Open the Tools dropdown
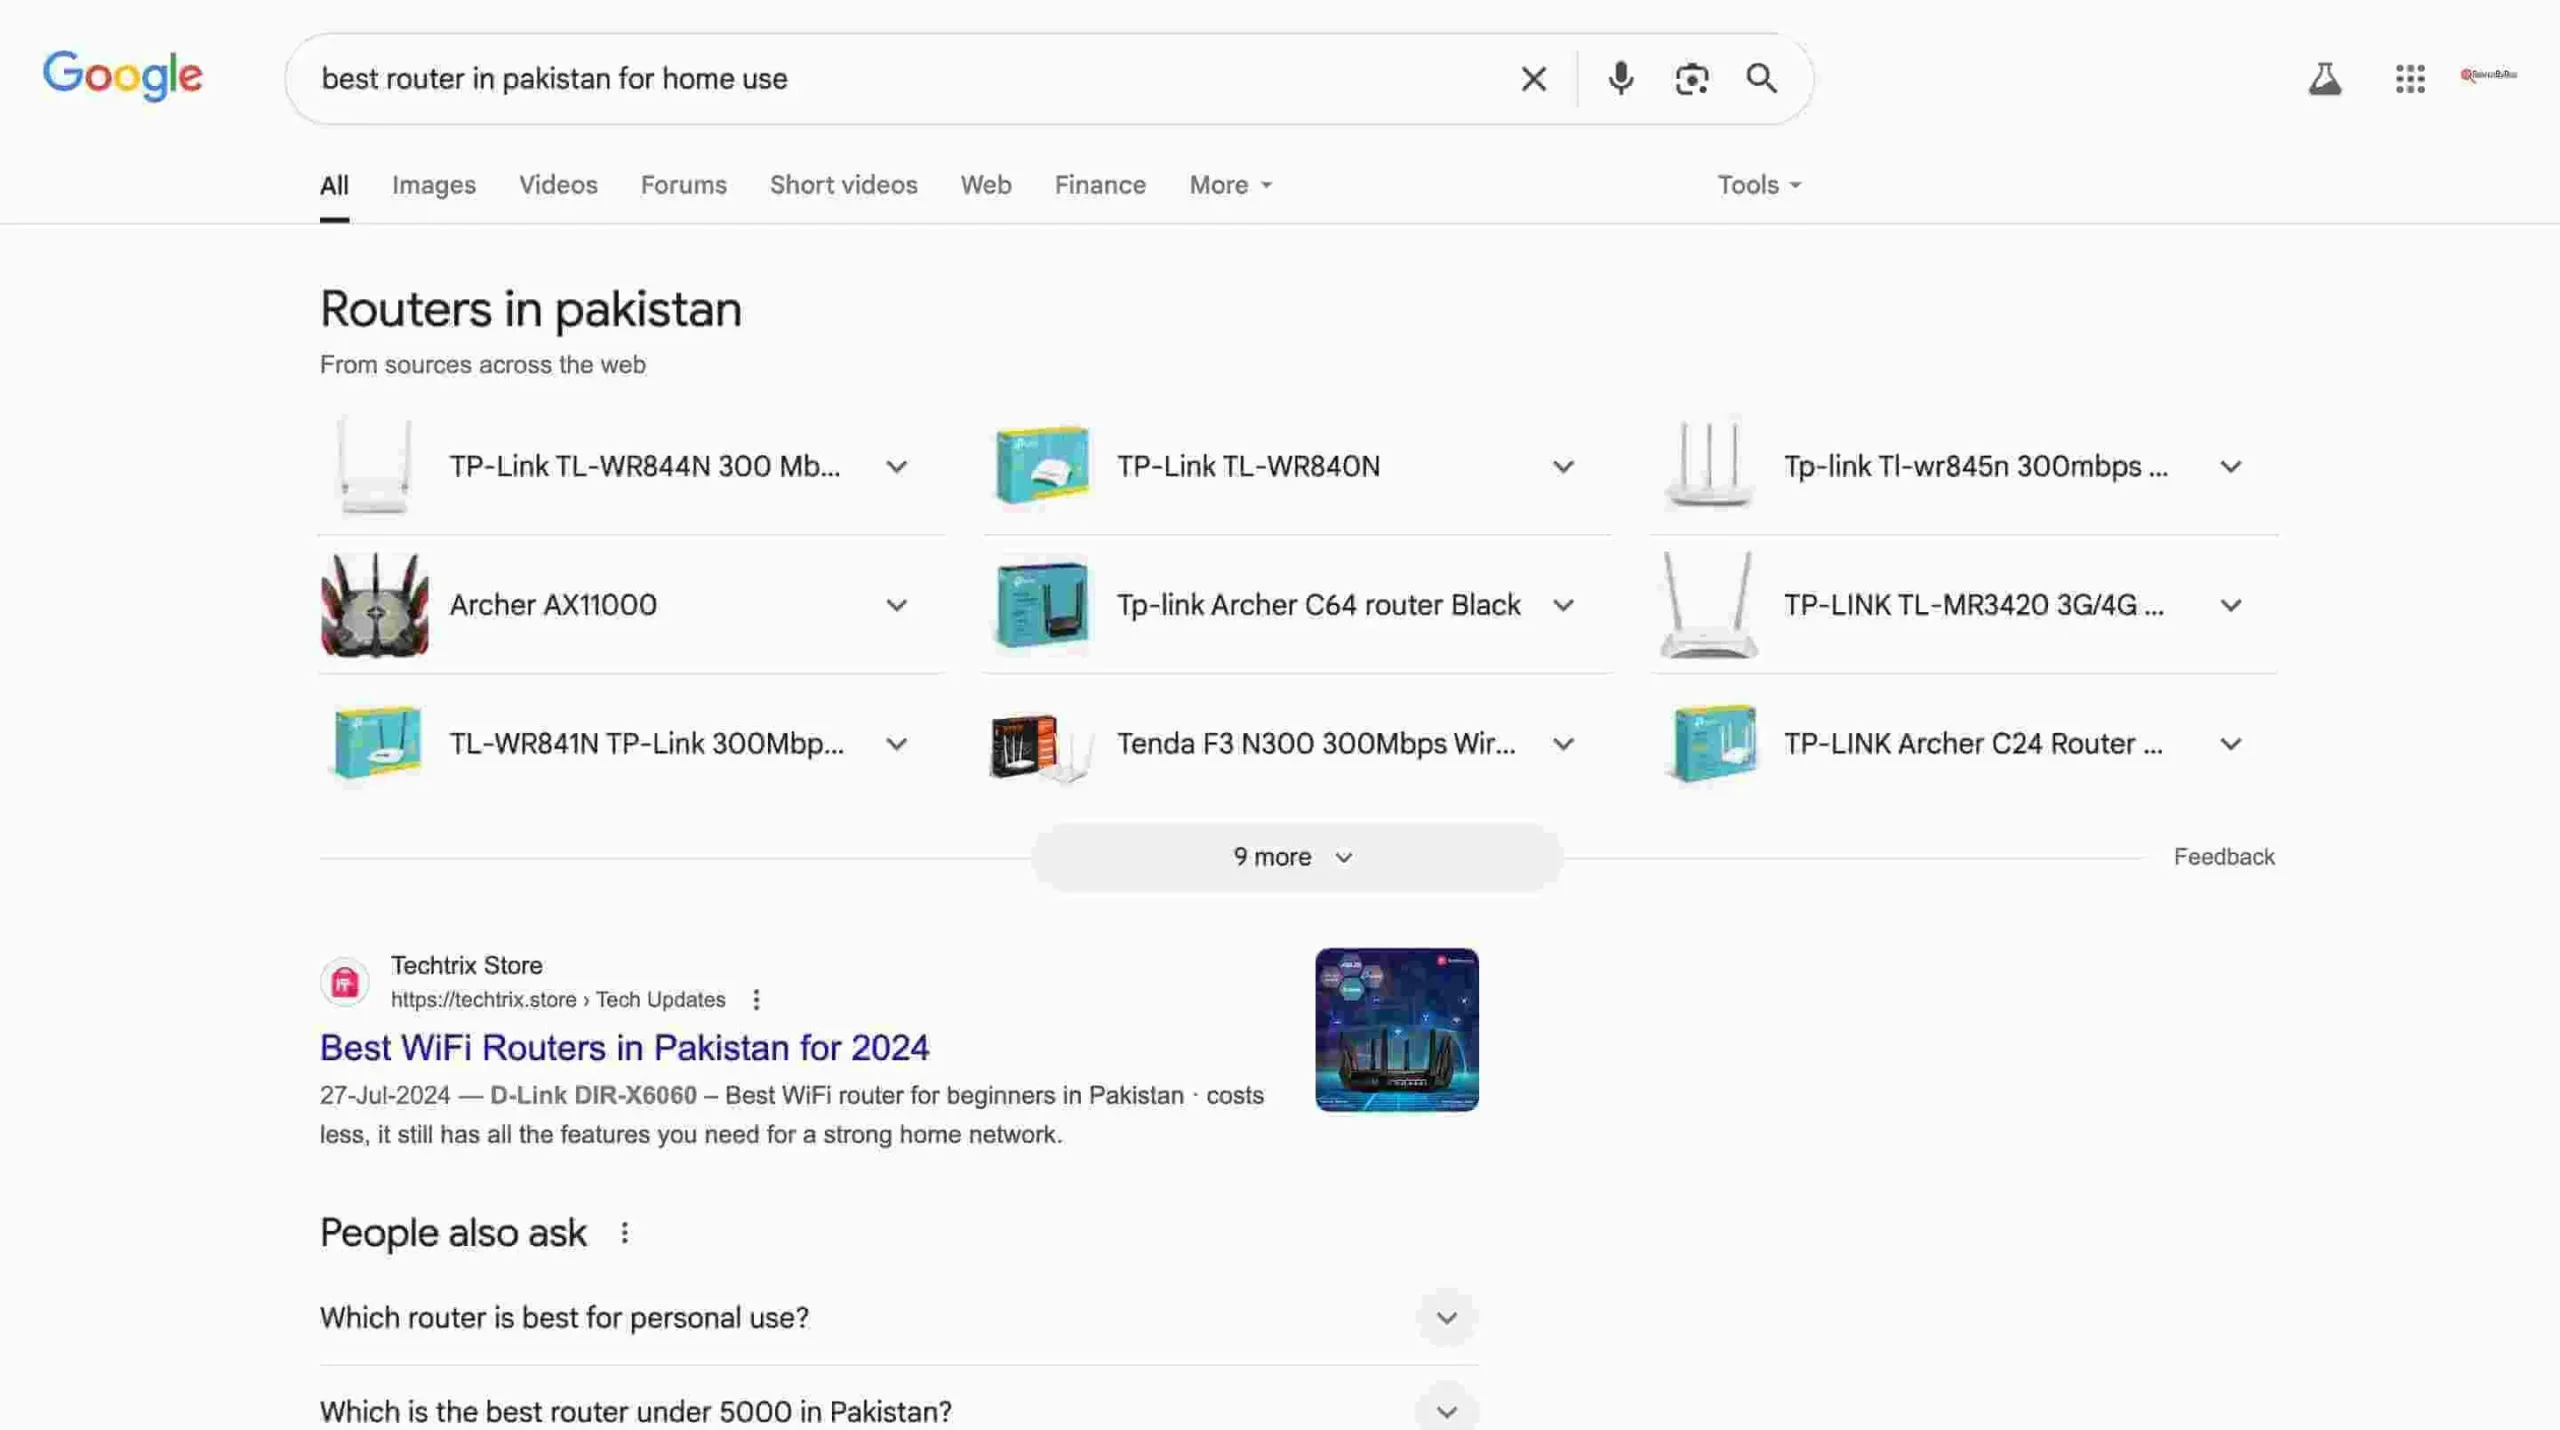Image resolution: width=2560 pixels, height=1430 pixels. point(1757,184)
